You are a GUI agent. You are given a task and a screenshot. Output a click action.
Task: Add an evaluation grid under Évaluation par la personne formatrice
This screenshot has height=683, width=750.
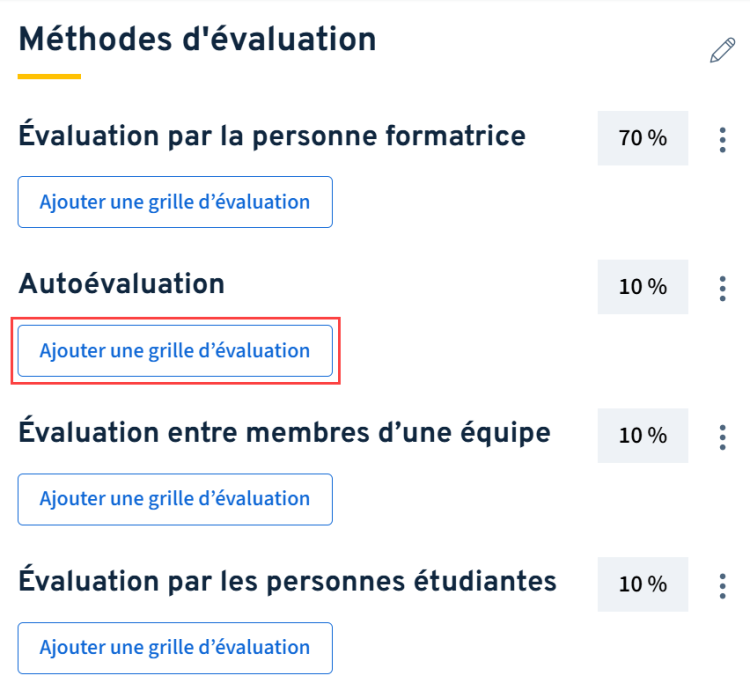click(x=175, y=202)
